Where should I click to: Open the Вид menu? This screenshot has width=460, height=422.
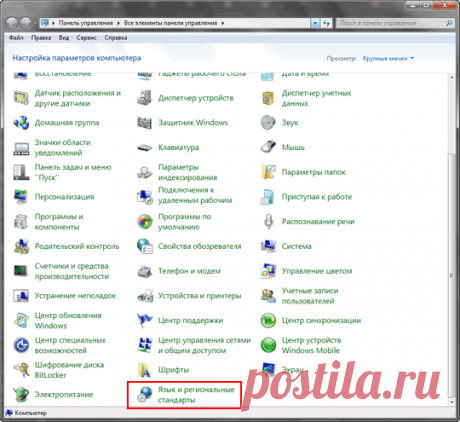click(x=64, y=38)
